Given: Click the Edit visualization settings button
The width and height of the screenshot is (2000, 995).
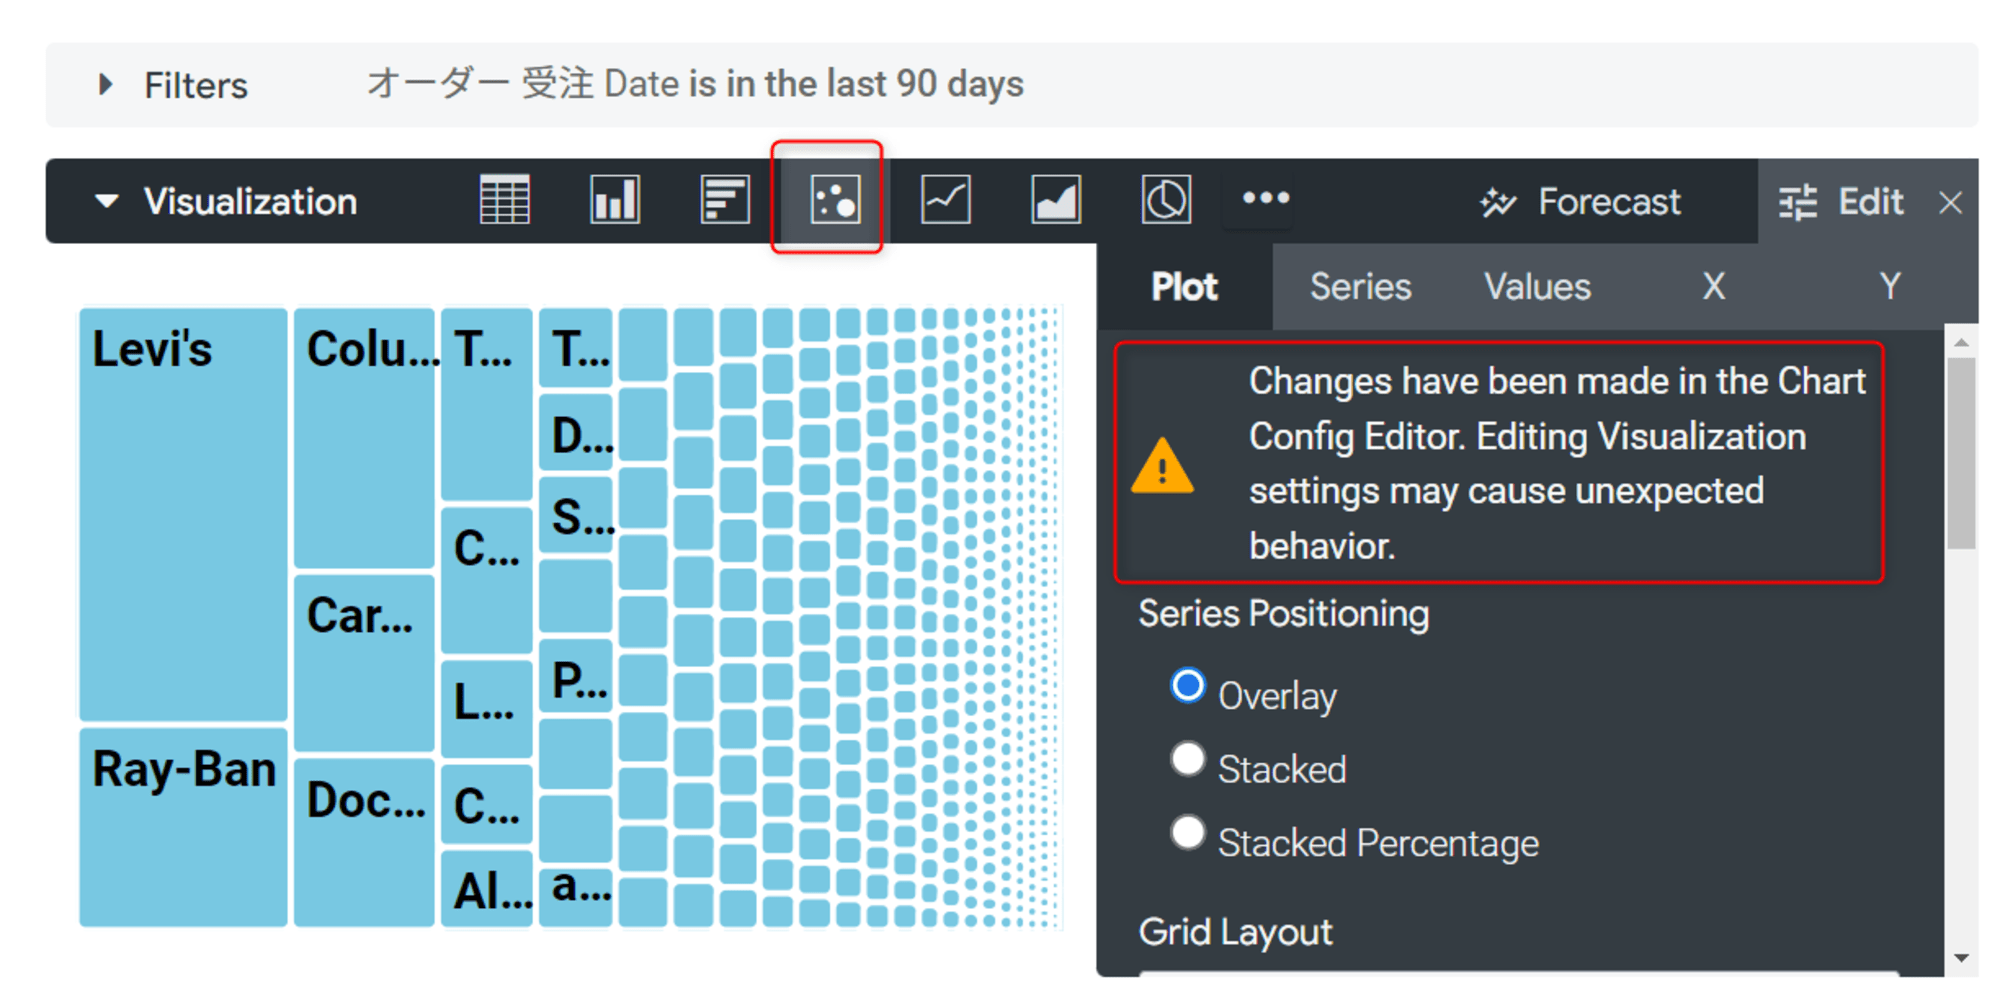Looking at the screenshot, I should (x=1841, y=202).
